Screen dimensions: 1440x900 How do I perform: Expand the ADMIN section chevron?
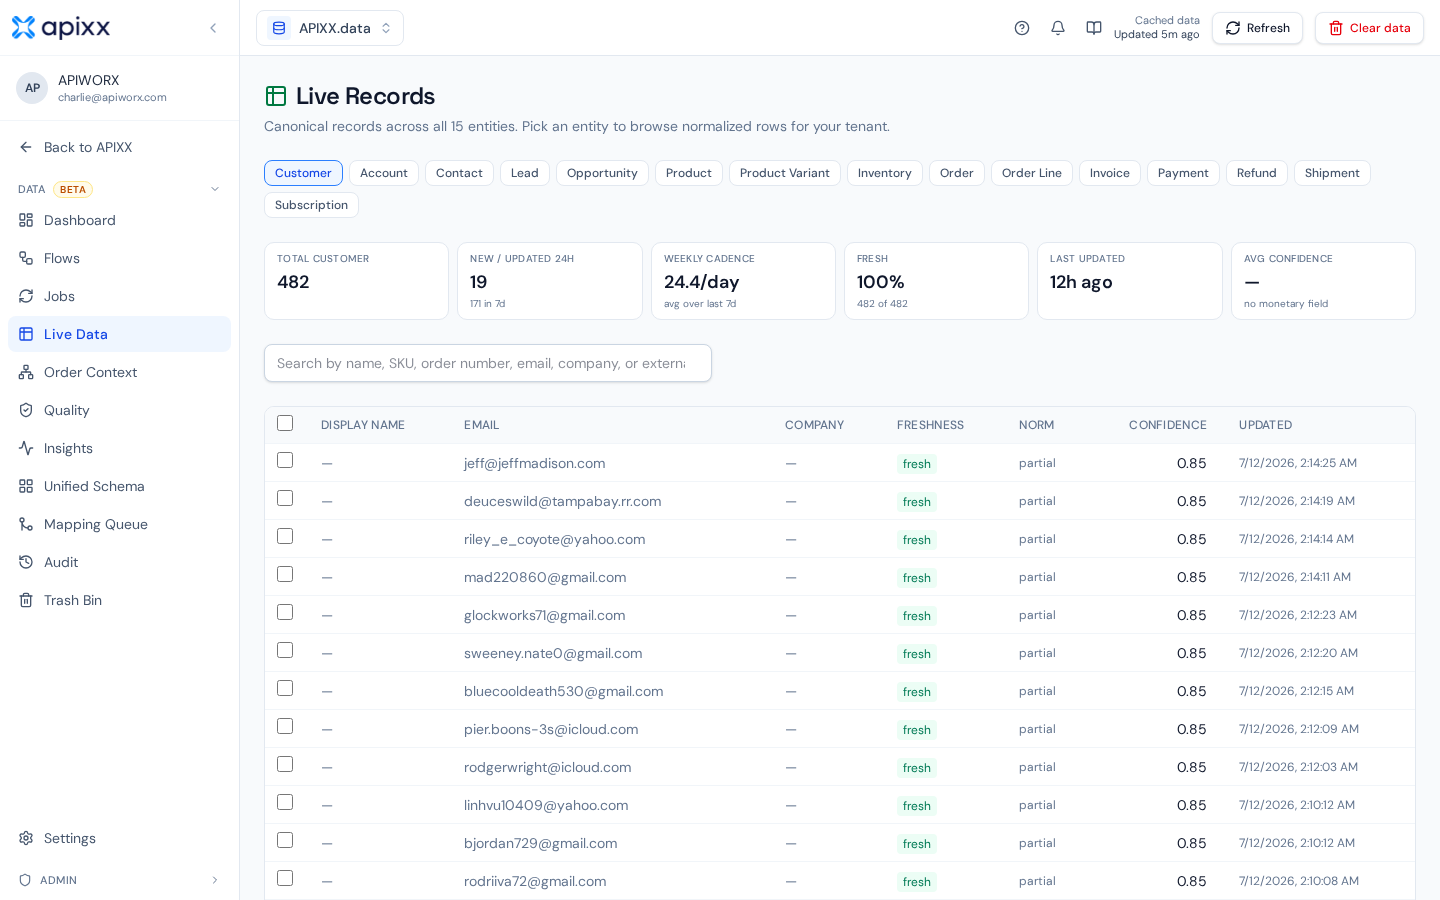tap(214, 880)
